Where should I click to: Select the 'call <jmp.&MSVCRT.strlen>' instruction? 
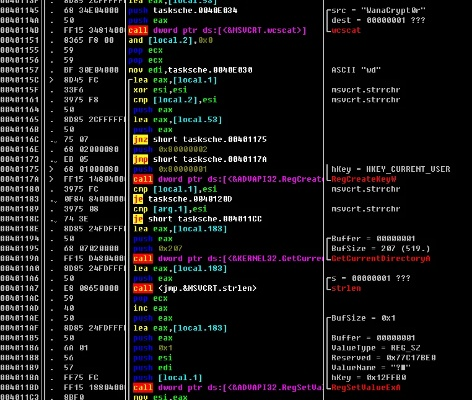coord(195,288)
